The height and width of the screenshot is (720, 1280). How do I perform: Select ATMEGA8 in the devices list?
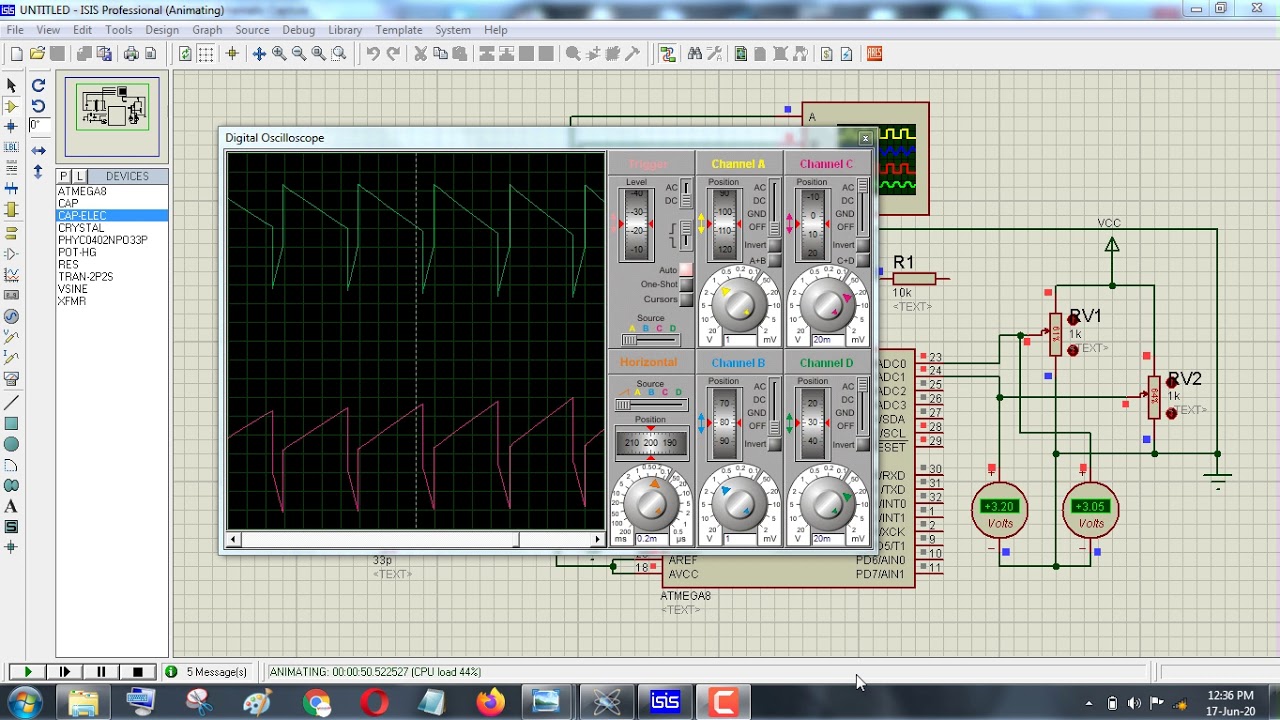click(82, 191)
